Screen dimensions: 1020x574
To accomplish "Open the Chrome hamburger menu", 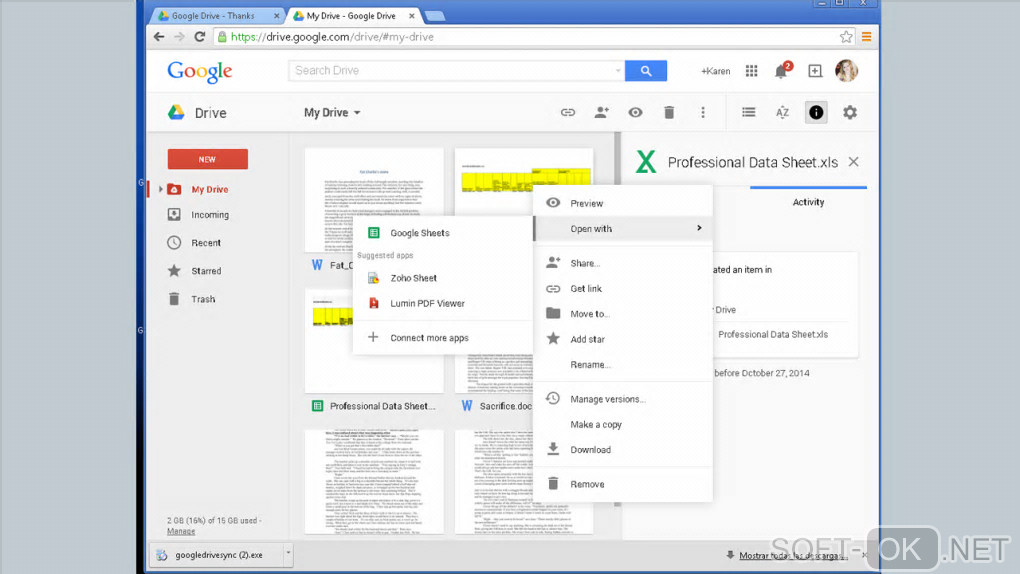I will point(866,37).
